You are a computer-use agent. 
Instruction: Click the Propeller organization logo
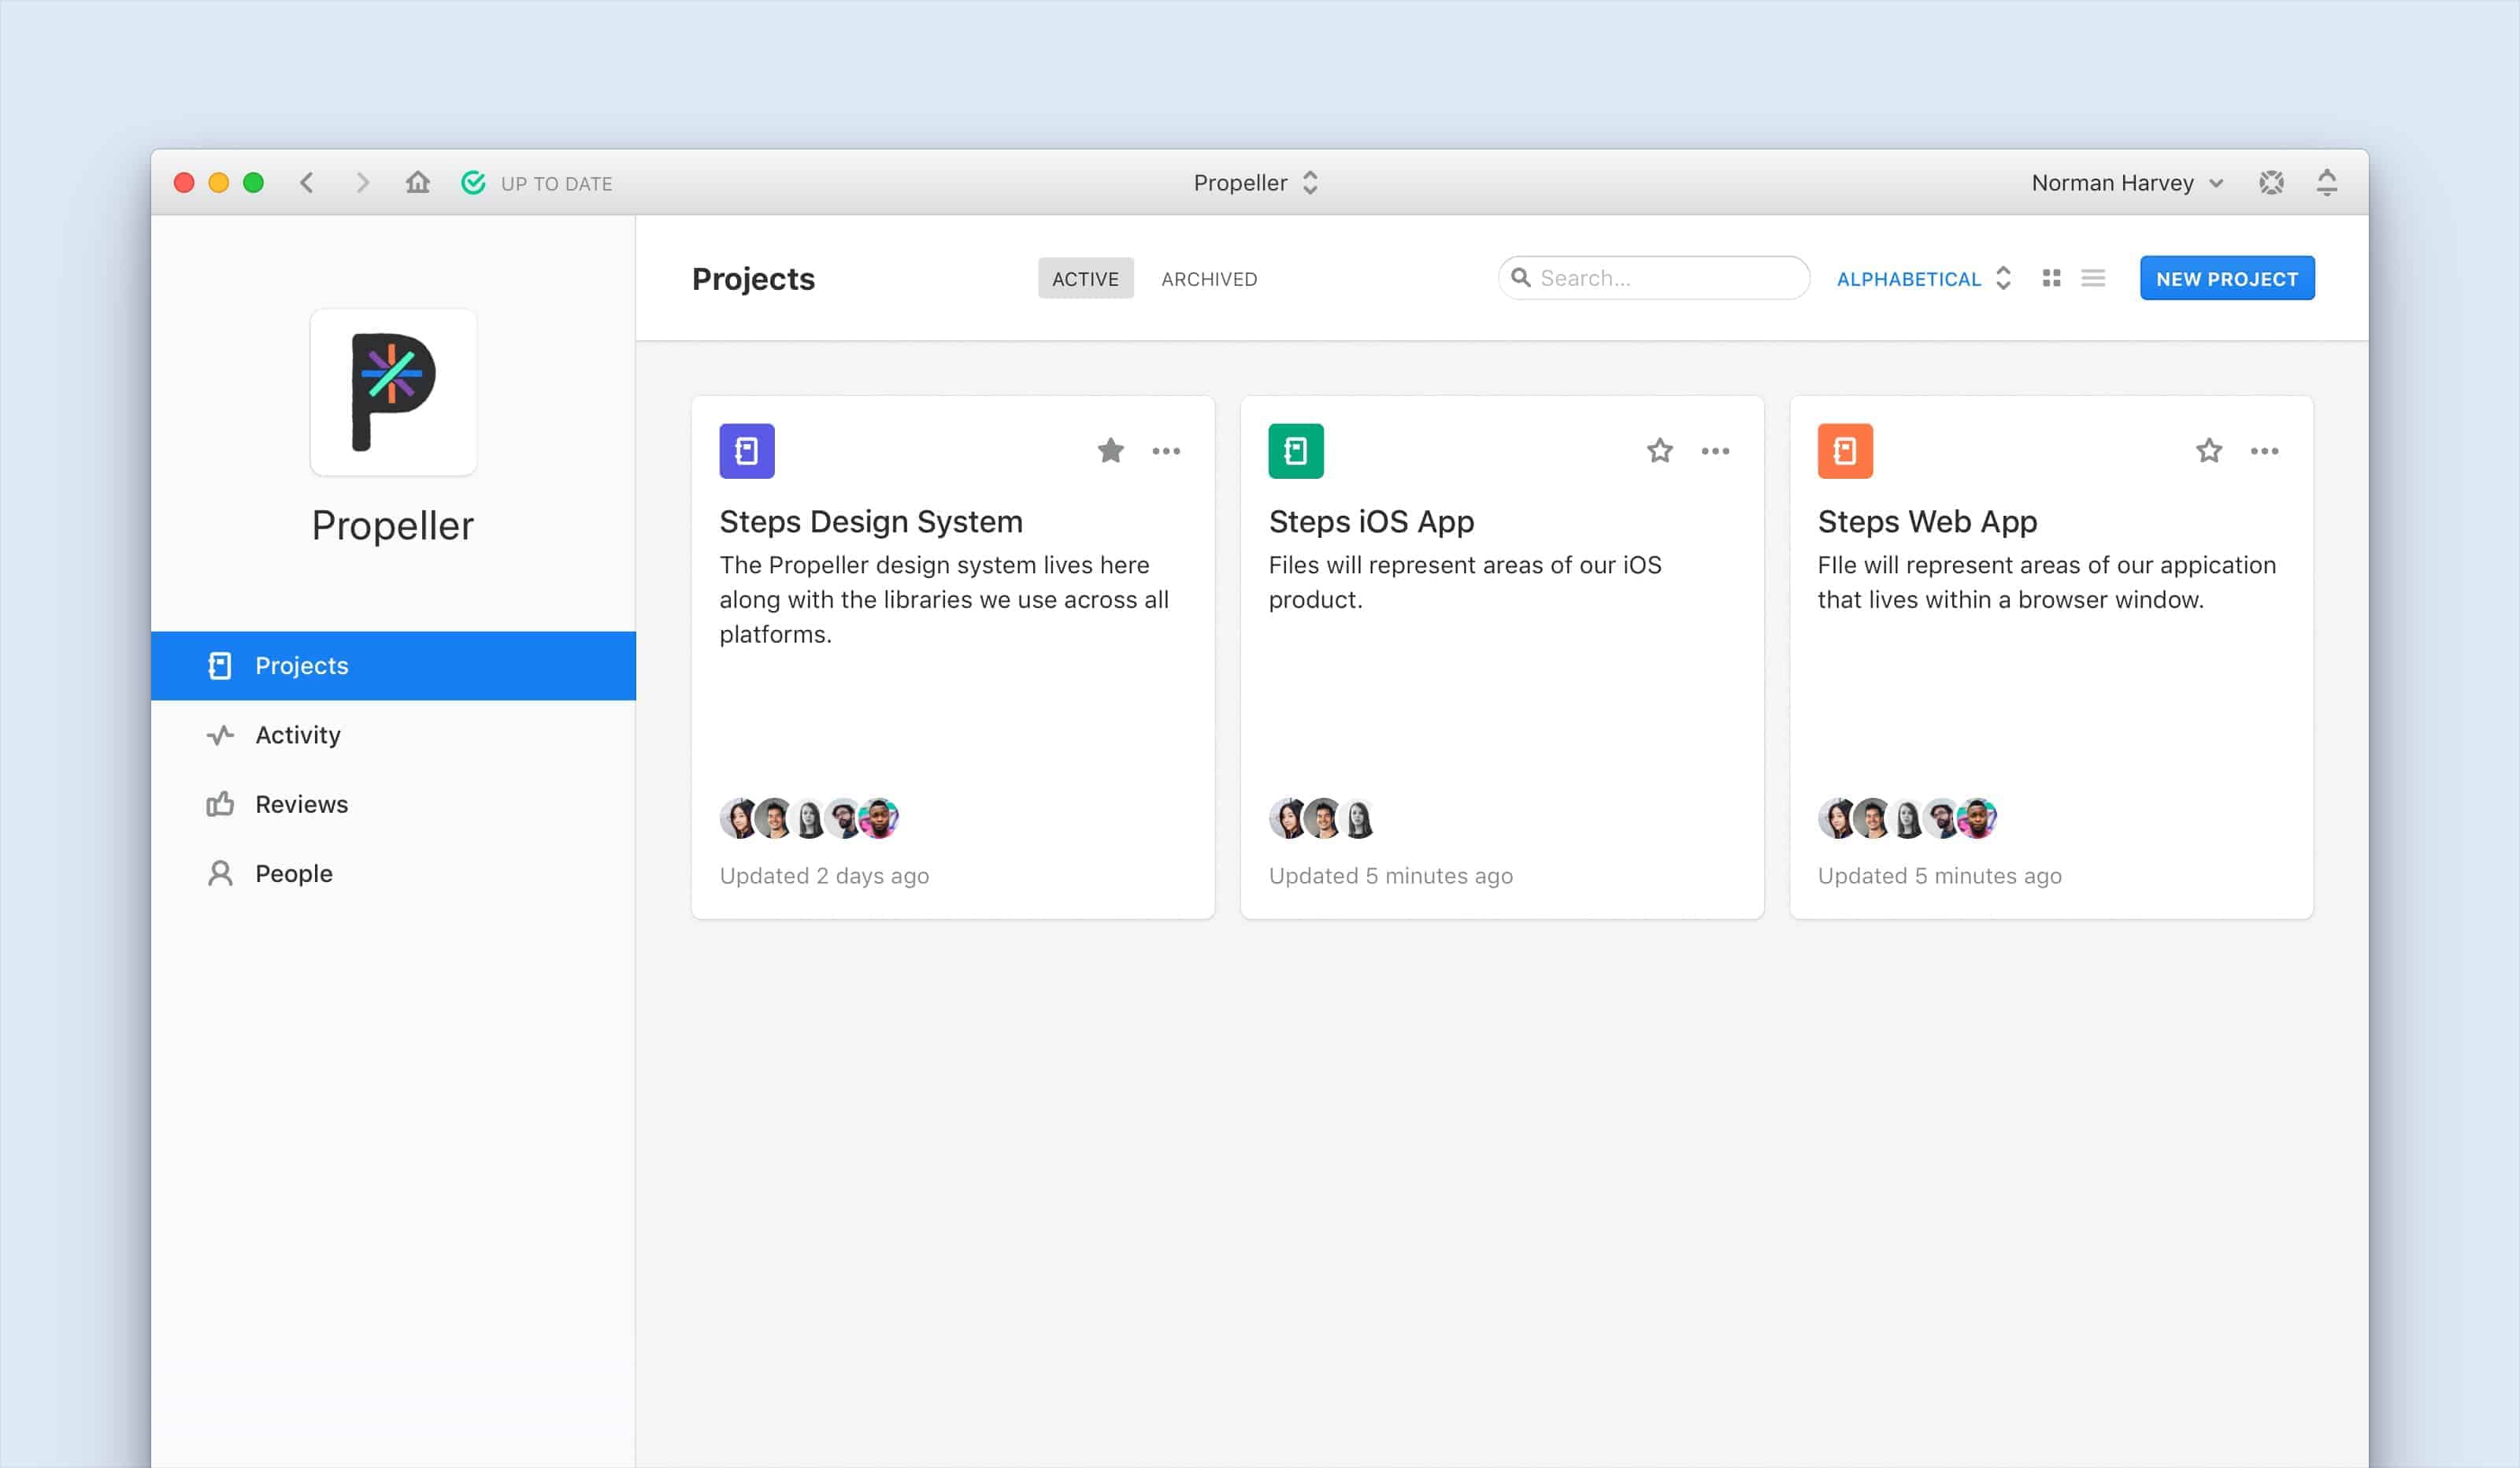tap(393, 392)
